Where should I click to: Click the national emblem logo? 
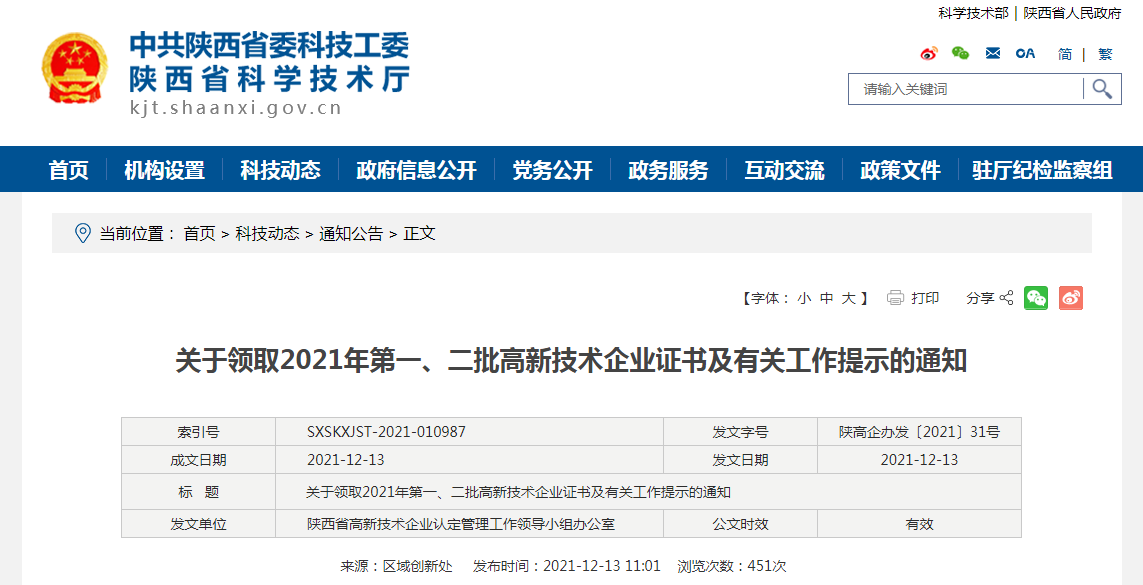click(x=73, y=69)
